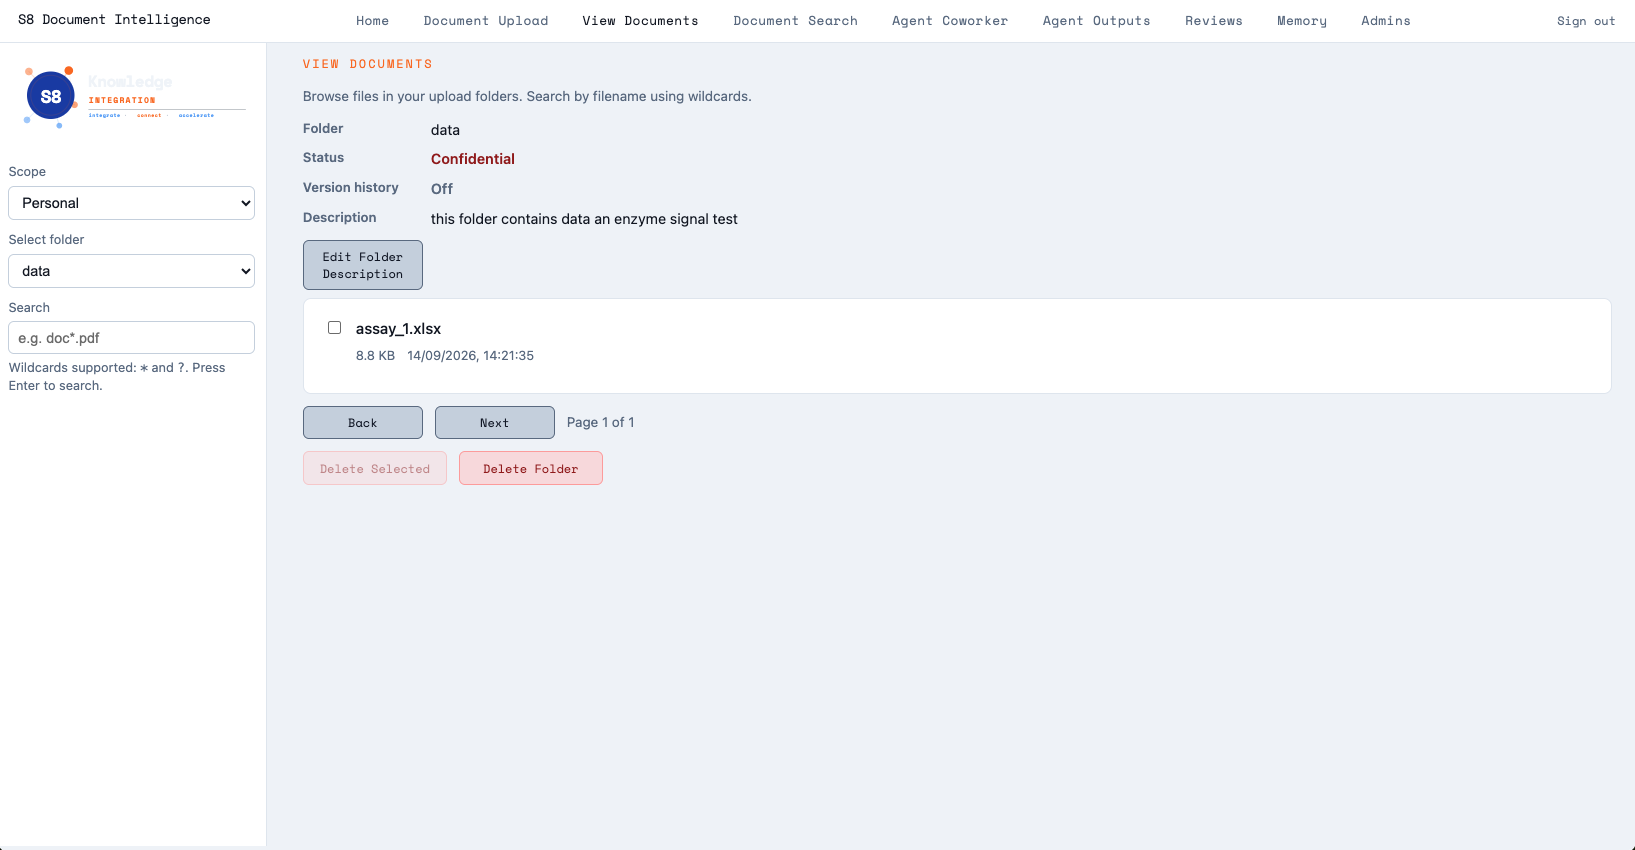
Task: Click the Delete Selected button
Action: coord(375,469)
